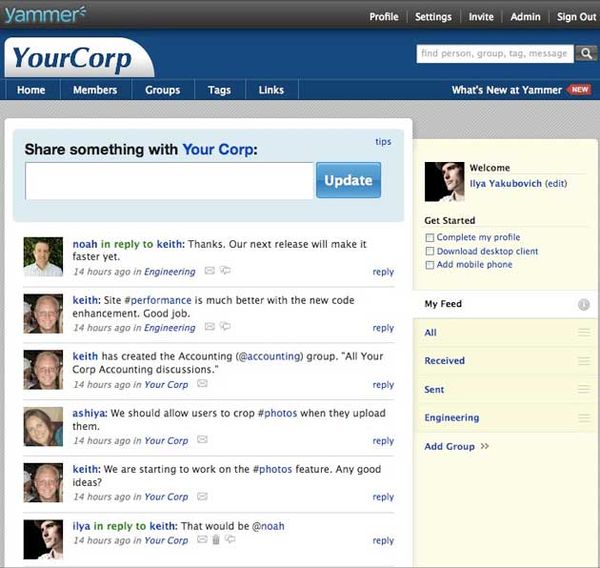Open What's New at Yammer link
The height and width of the screenshot is (568, 600).
pyautogui.click(x=507, y=90)
